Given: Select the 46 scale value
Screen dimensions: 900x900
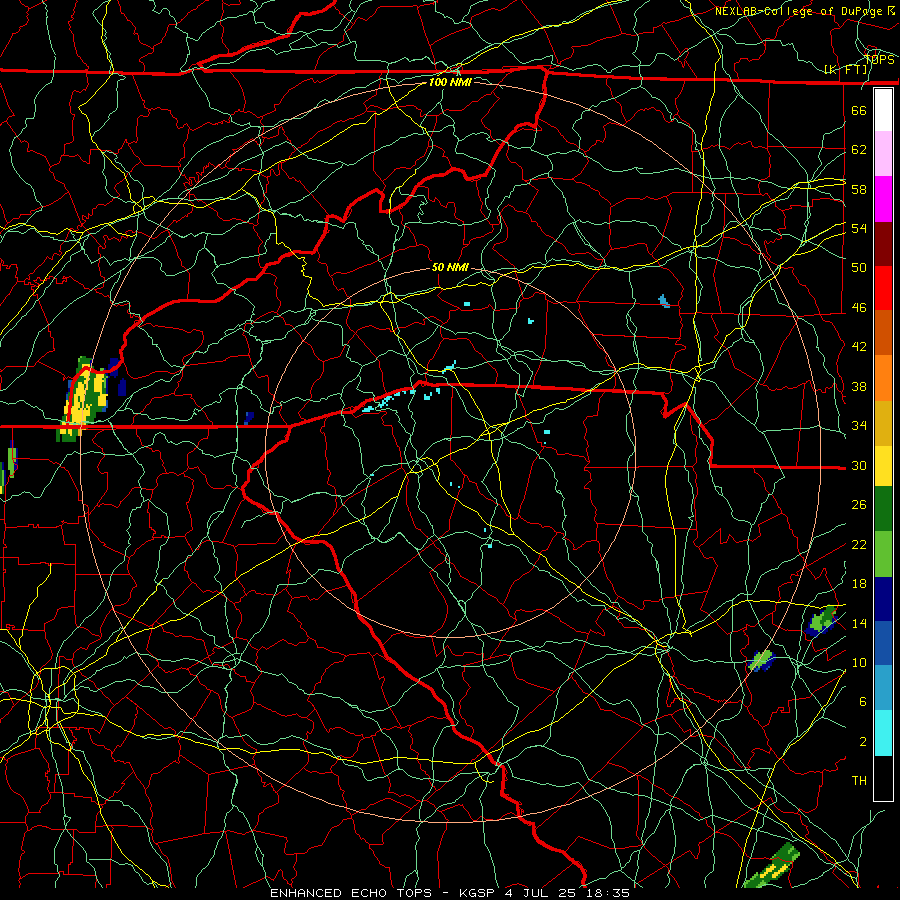Looking at the screenshot, I should (x=859, y=307).
